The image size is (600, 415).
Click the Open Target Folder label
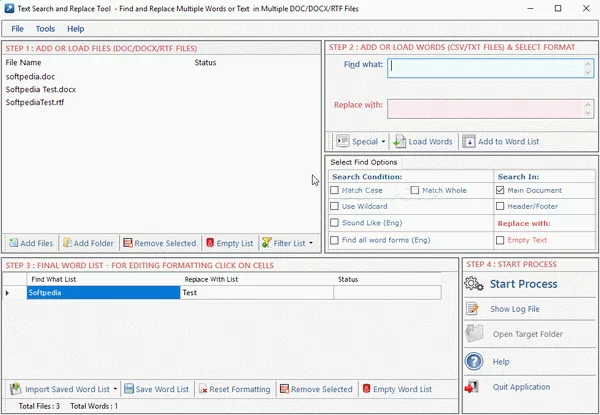[x=528, y=334]
